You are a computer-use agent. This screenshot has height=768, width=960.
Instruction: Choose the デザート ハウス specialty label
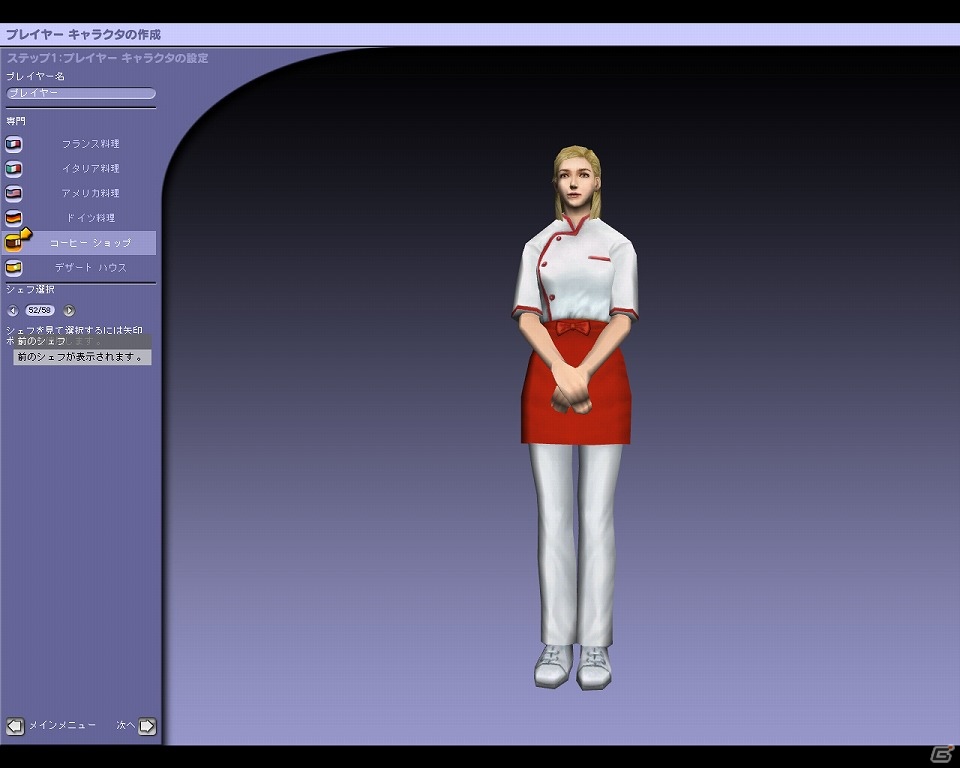[91, 268]
